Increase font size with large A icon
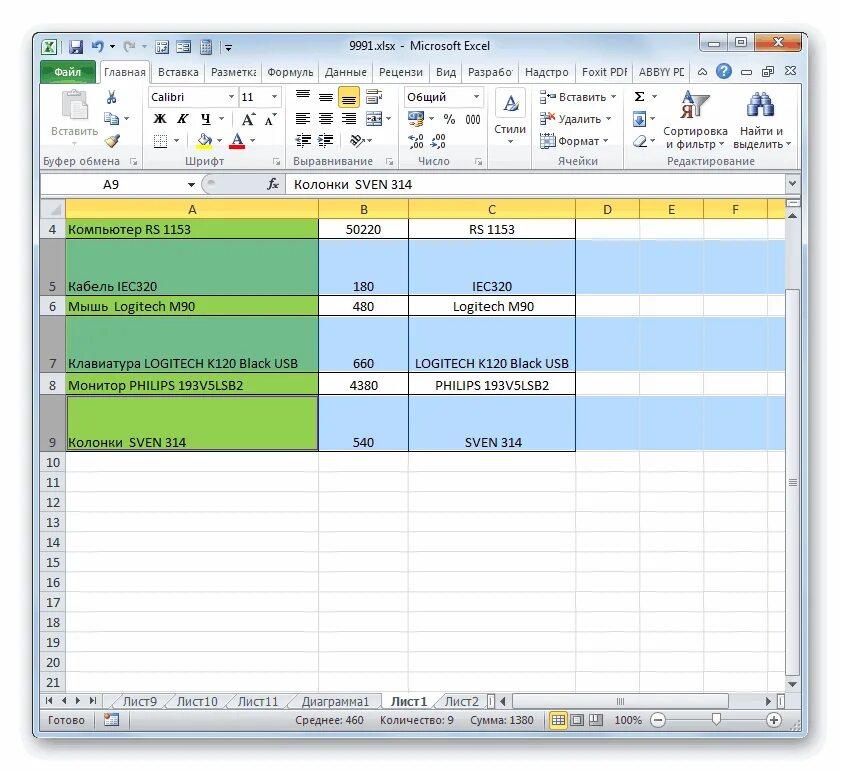 coord(248,119)
